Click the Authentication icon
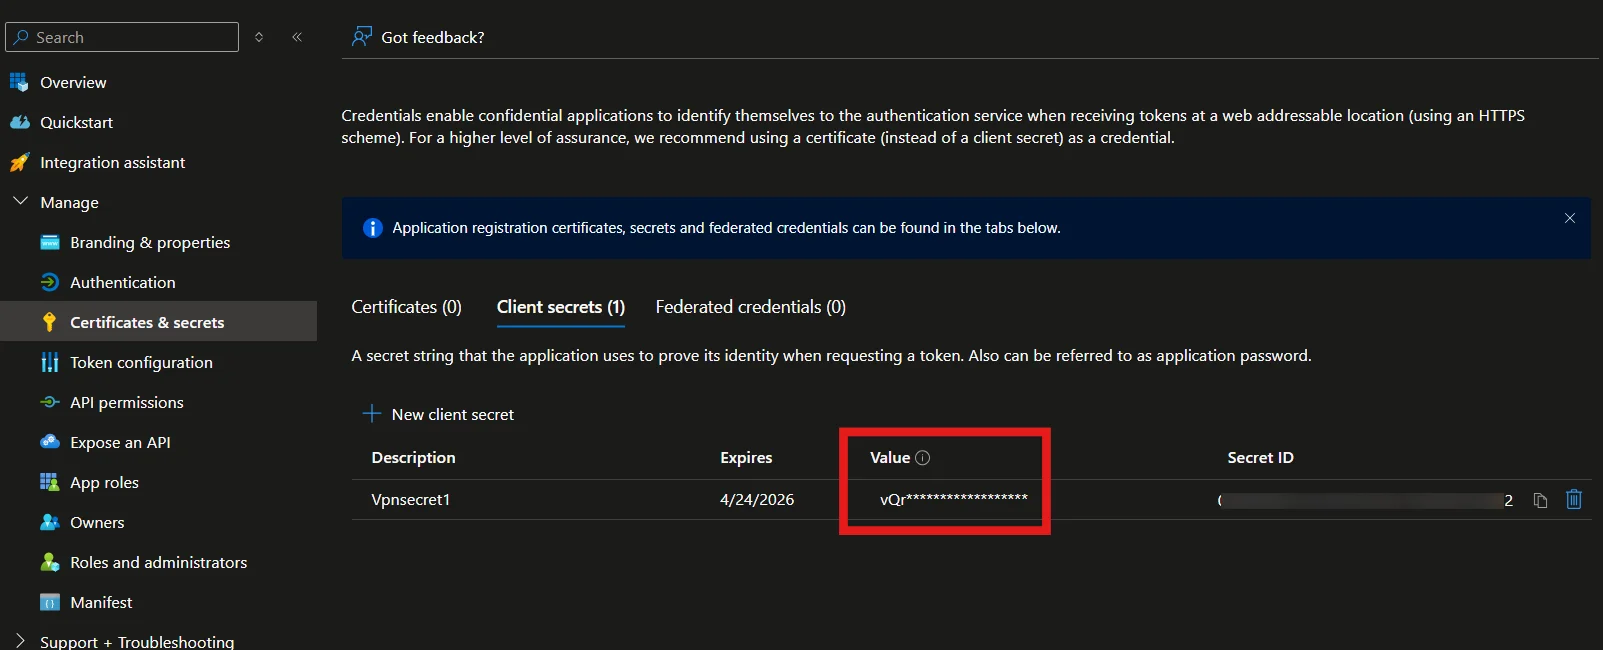1603x650 pixels. 49,282
